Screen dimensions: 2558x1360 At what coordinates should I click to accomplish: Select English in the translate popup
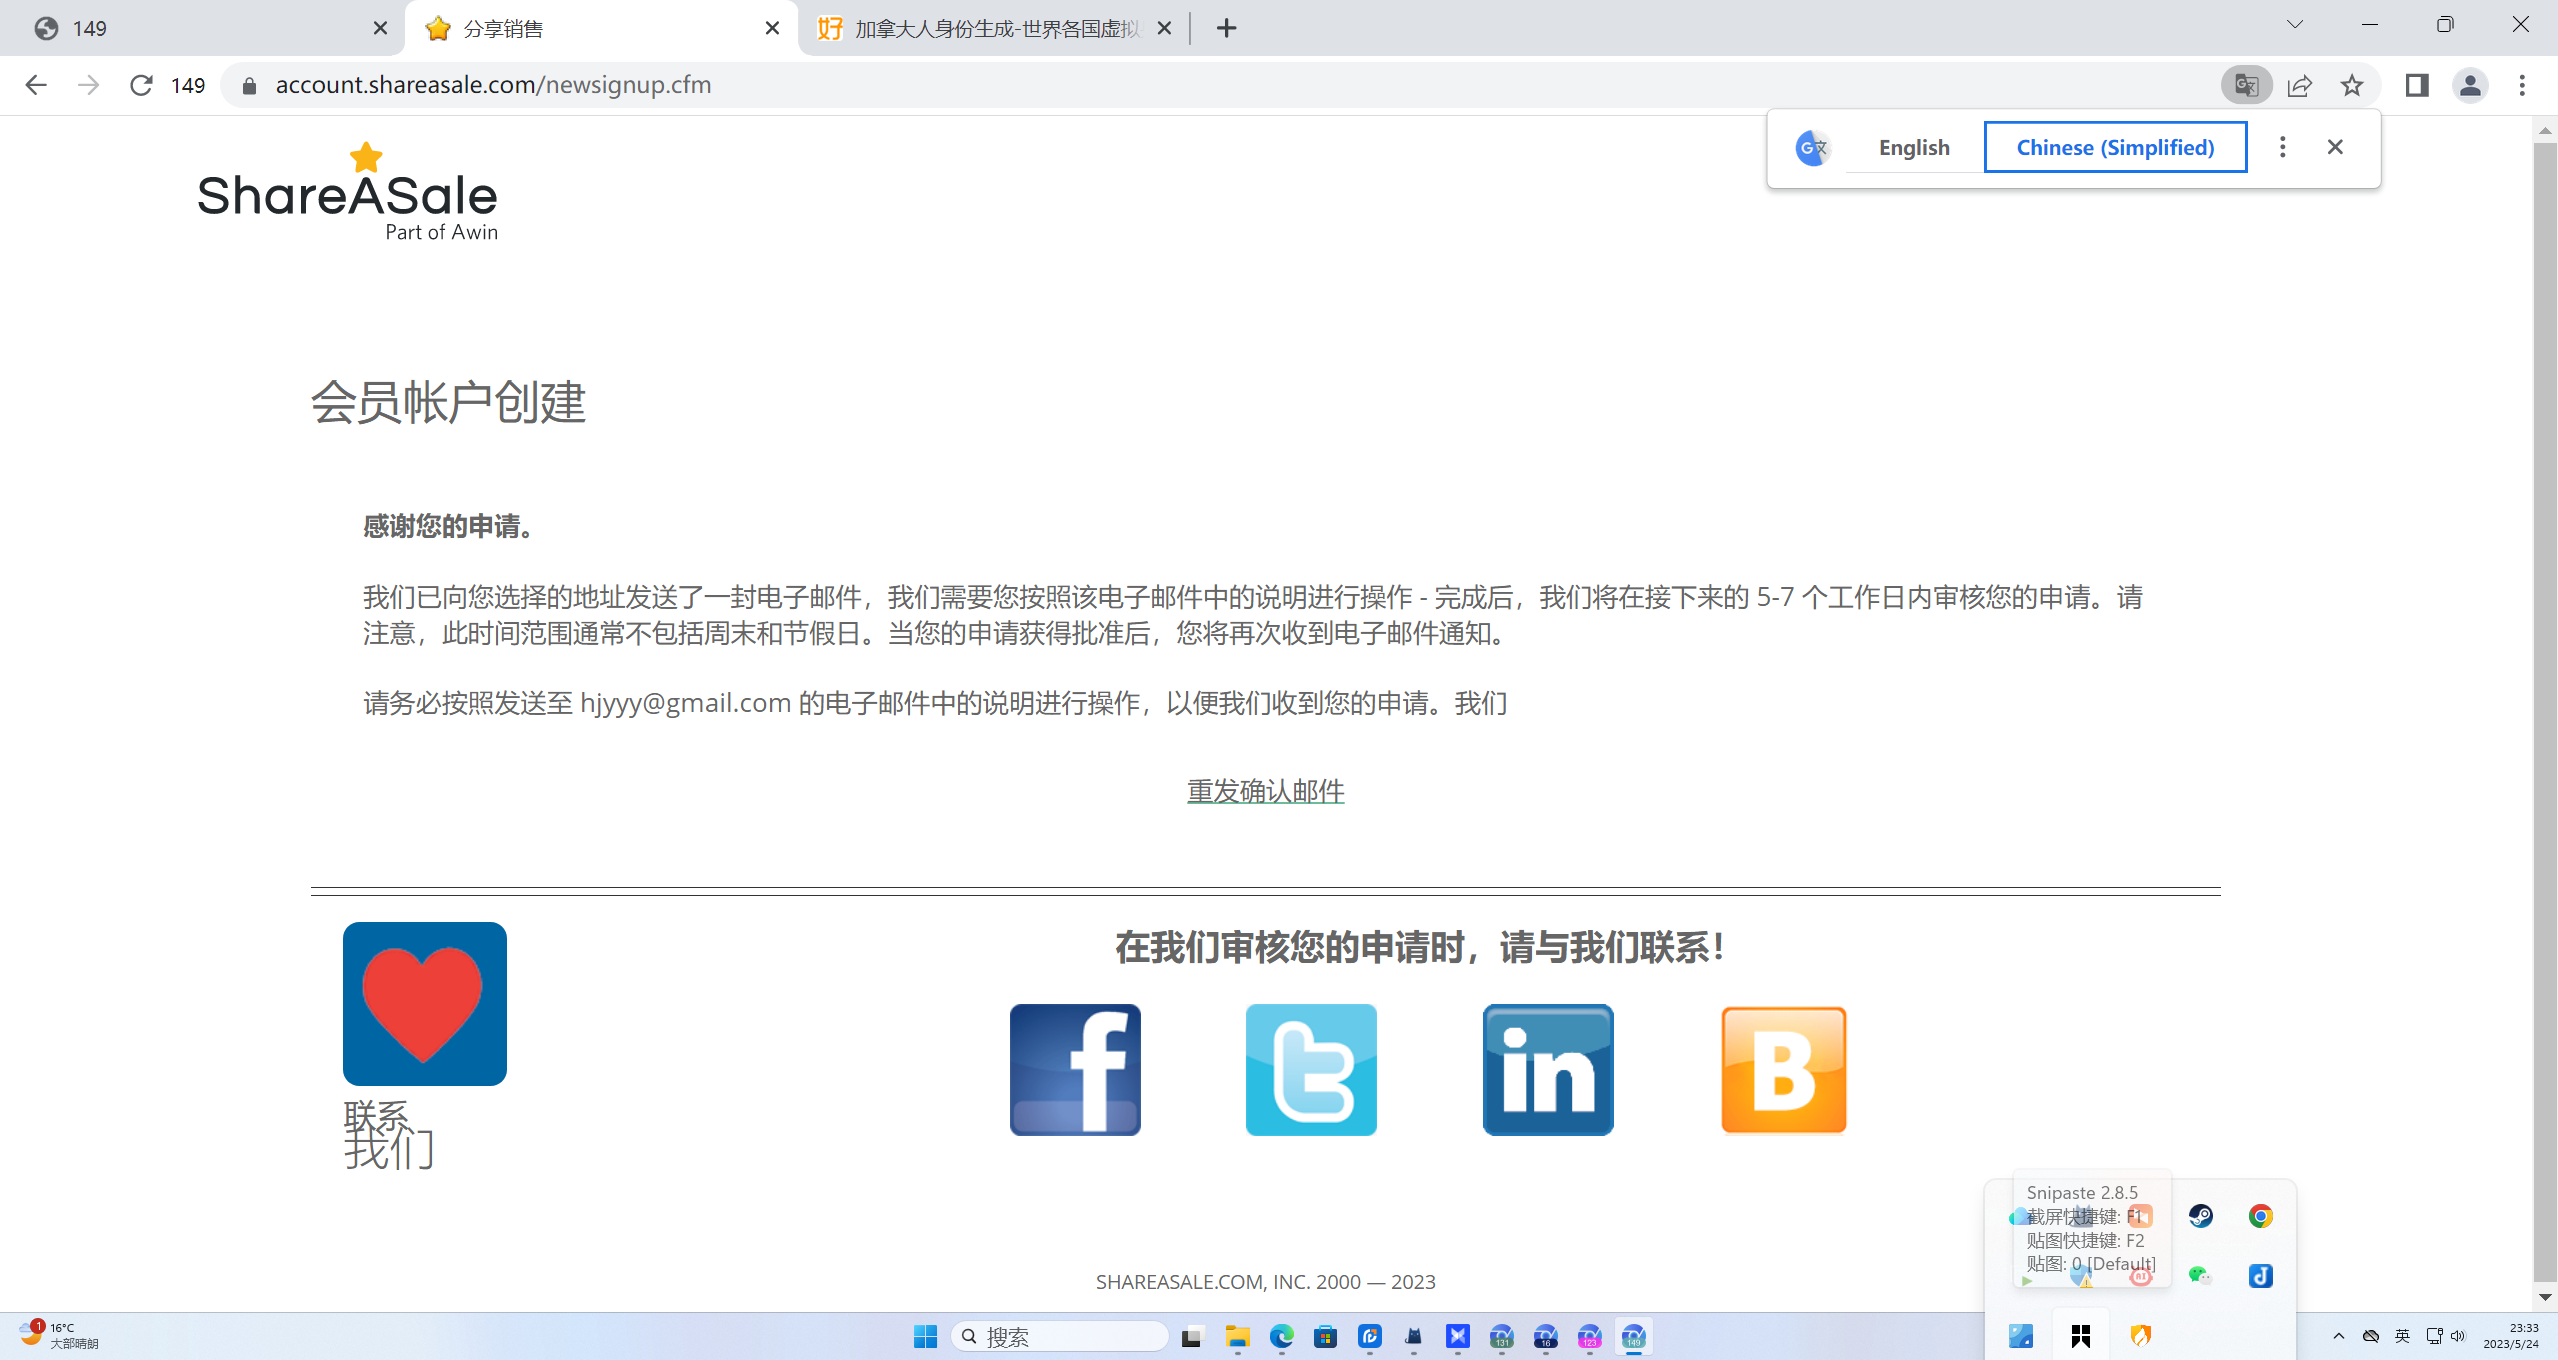(x=1912, y=146)
